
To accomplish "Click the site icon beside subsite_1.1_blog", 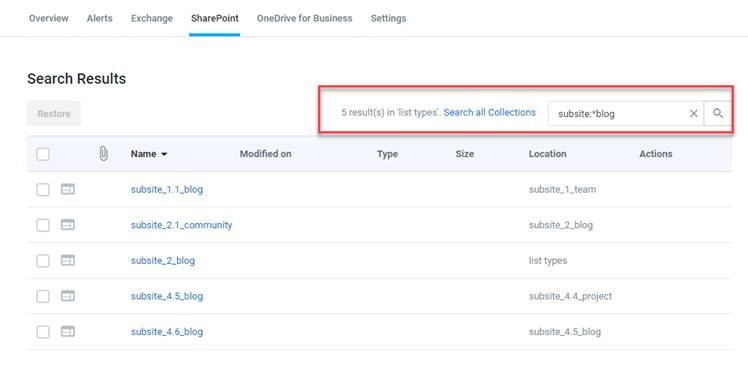I will (x=68, y=189).
